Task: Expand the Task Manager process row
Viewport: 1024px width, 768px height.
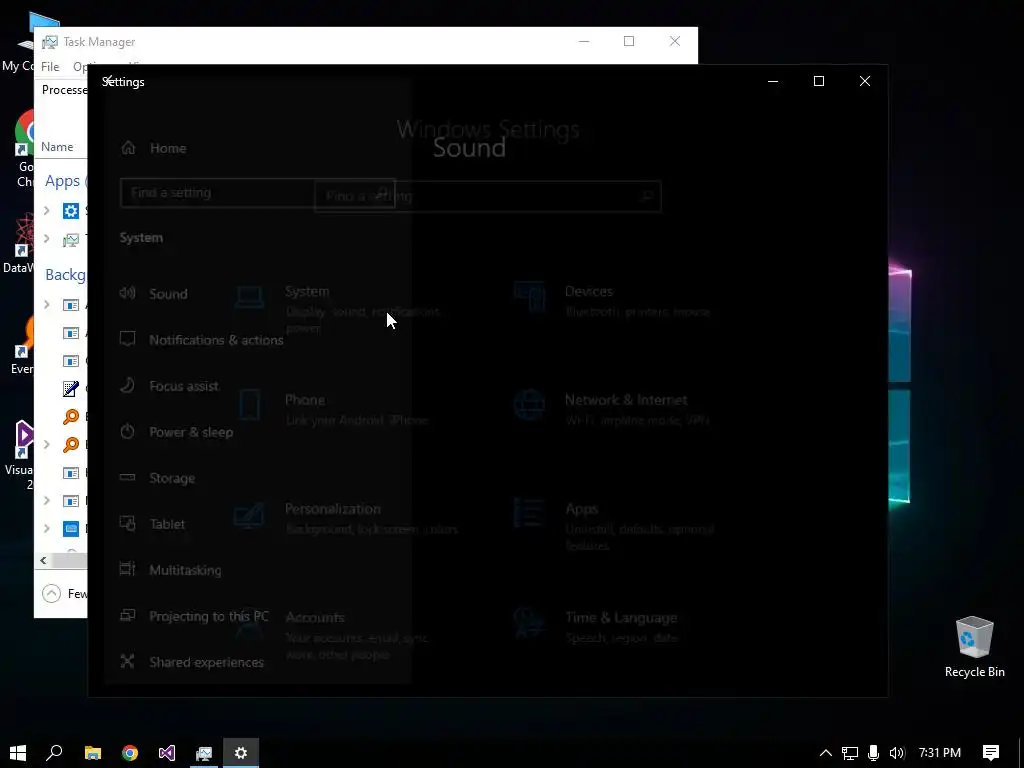Action: click(x=46, y=239)
